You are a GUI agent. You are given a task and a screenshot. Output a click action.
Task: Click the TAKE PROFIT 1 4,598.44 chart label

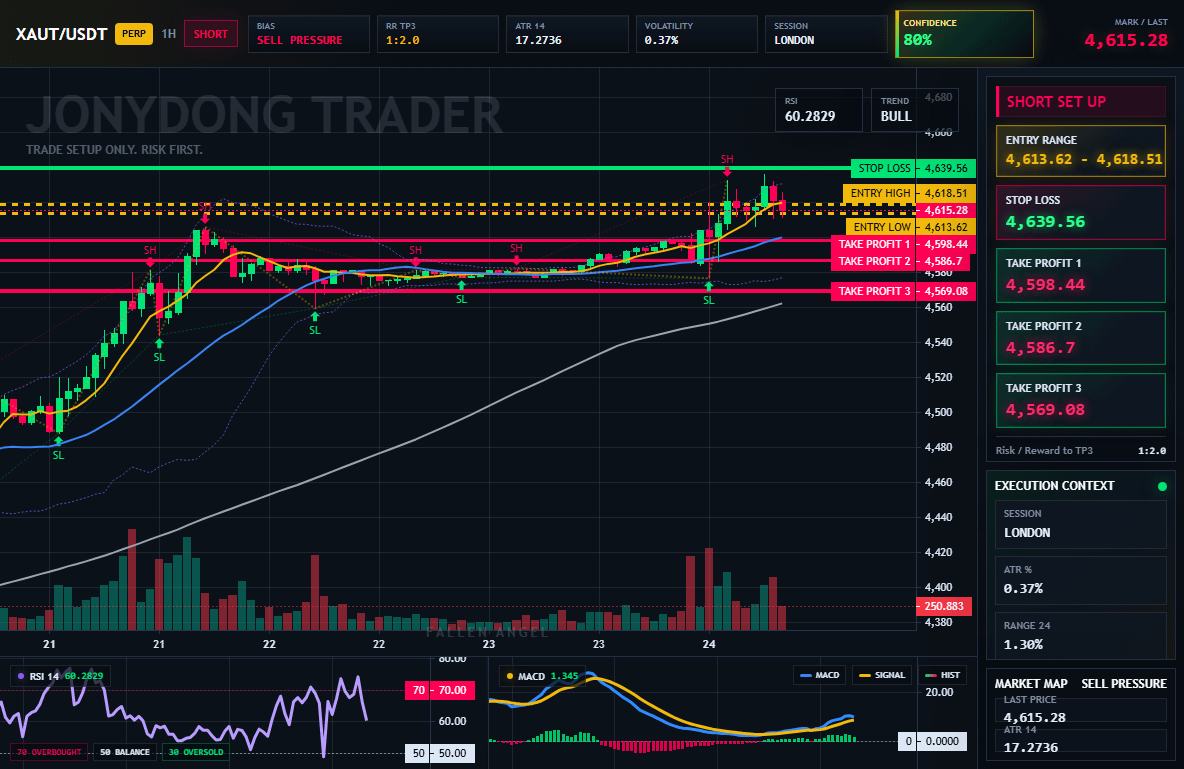903,245
